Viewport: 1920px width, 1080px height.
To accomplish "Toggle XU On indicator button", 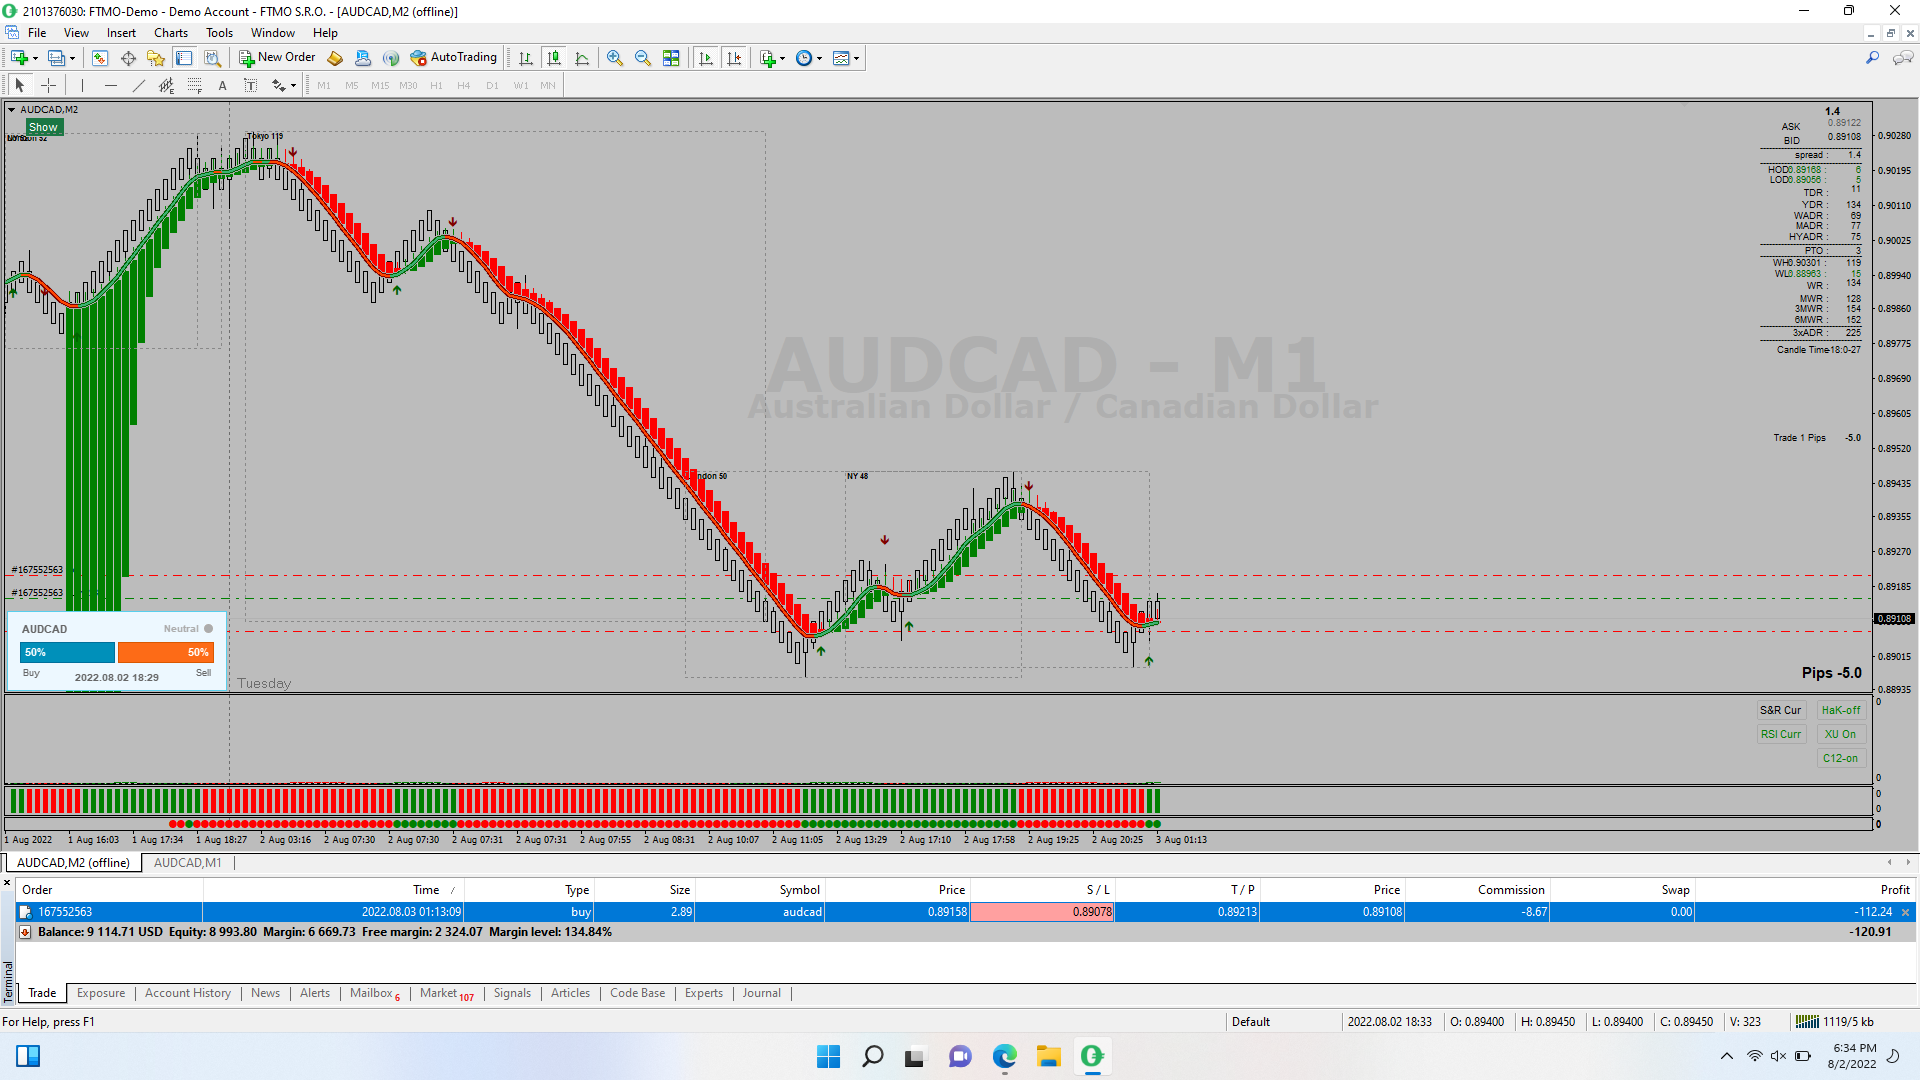I will point(1840,734).
